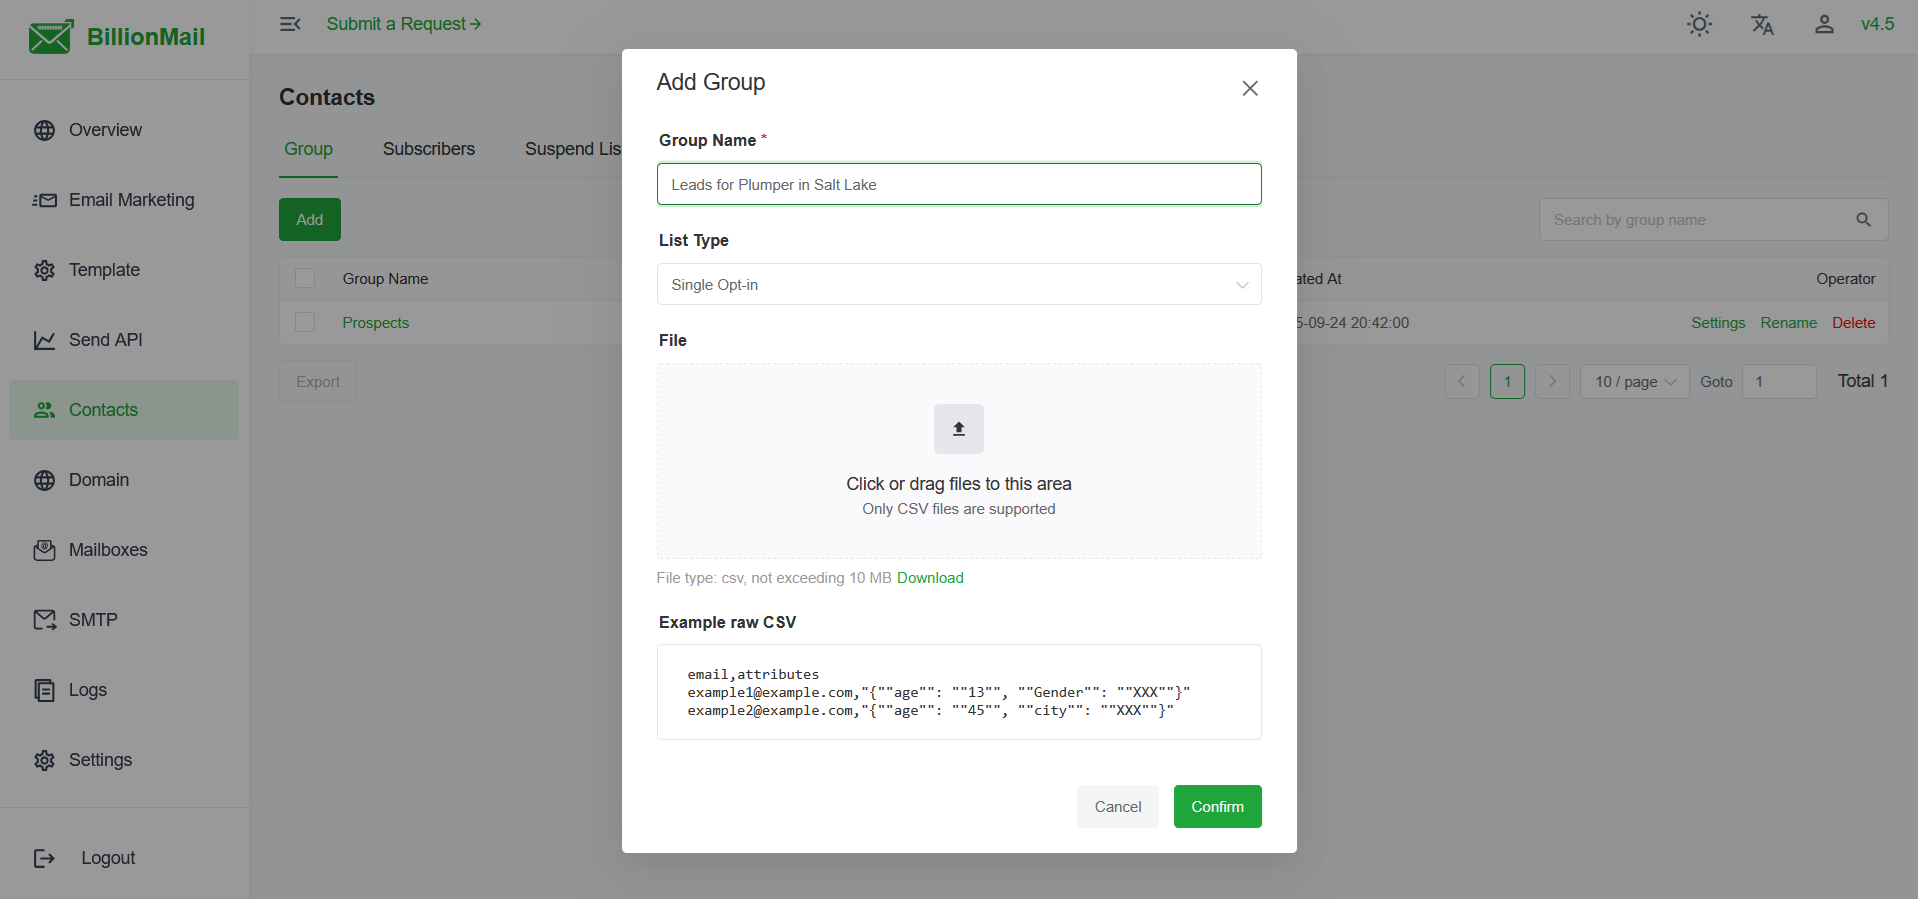
Task: Click Settings for the Prospects group
Action: click(x=1718, y=322)
